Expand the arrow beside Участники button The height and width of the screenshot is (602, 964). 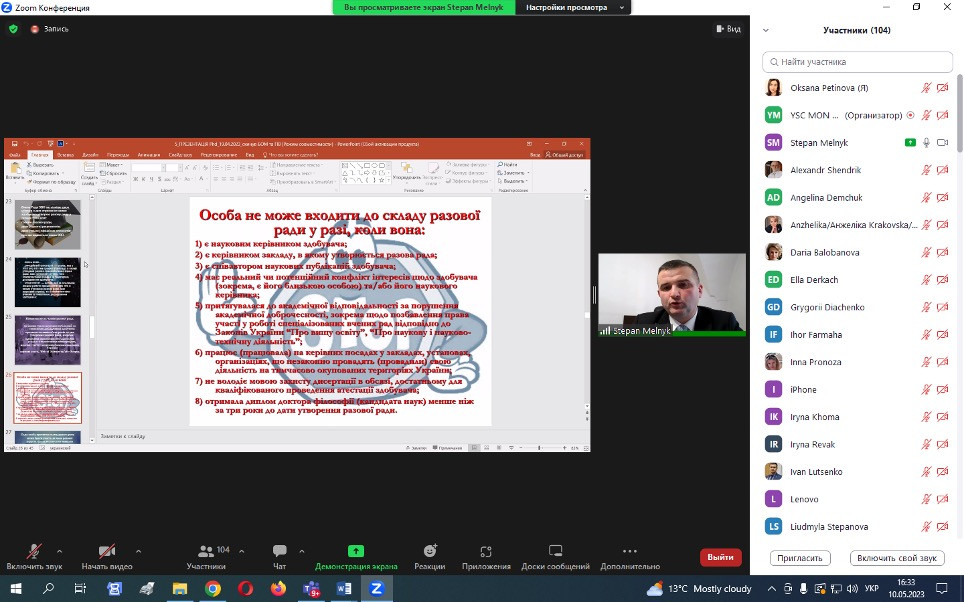tap(242, 551)
